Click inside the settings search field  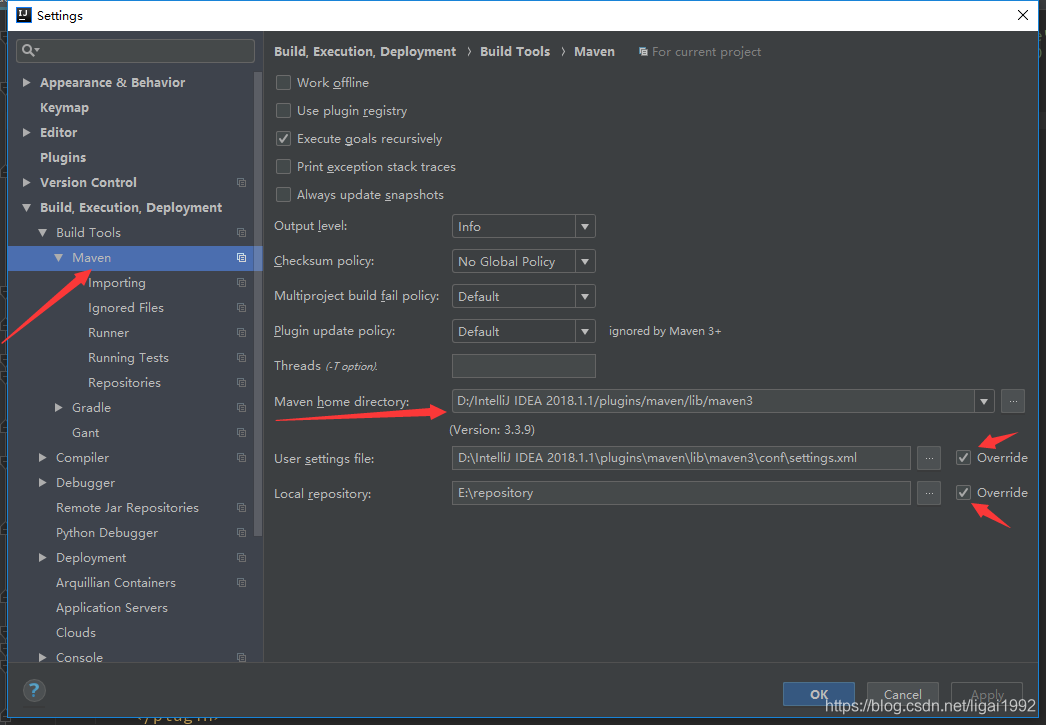[x=135, y=51]
